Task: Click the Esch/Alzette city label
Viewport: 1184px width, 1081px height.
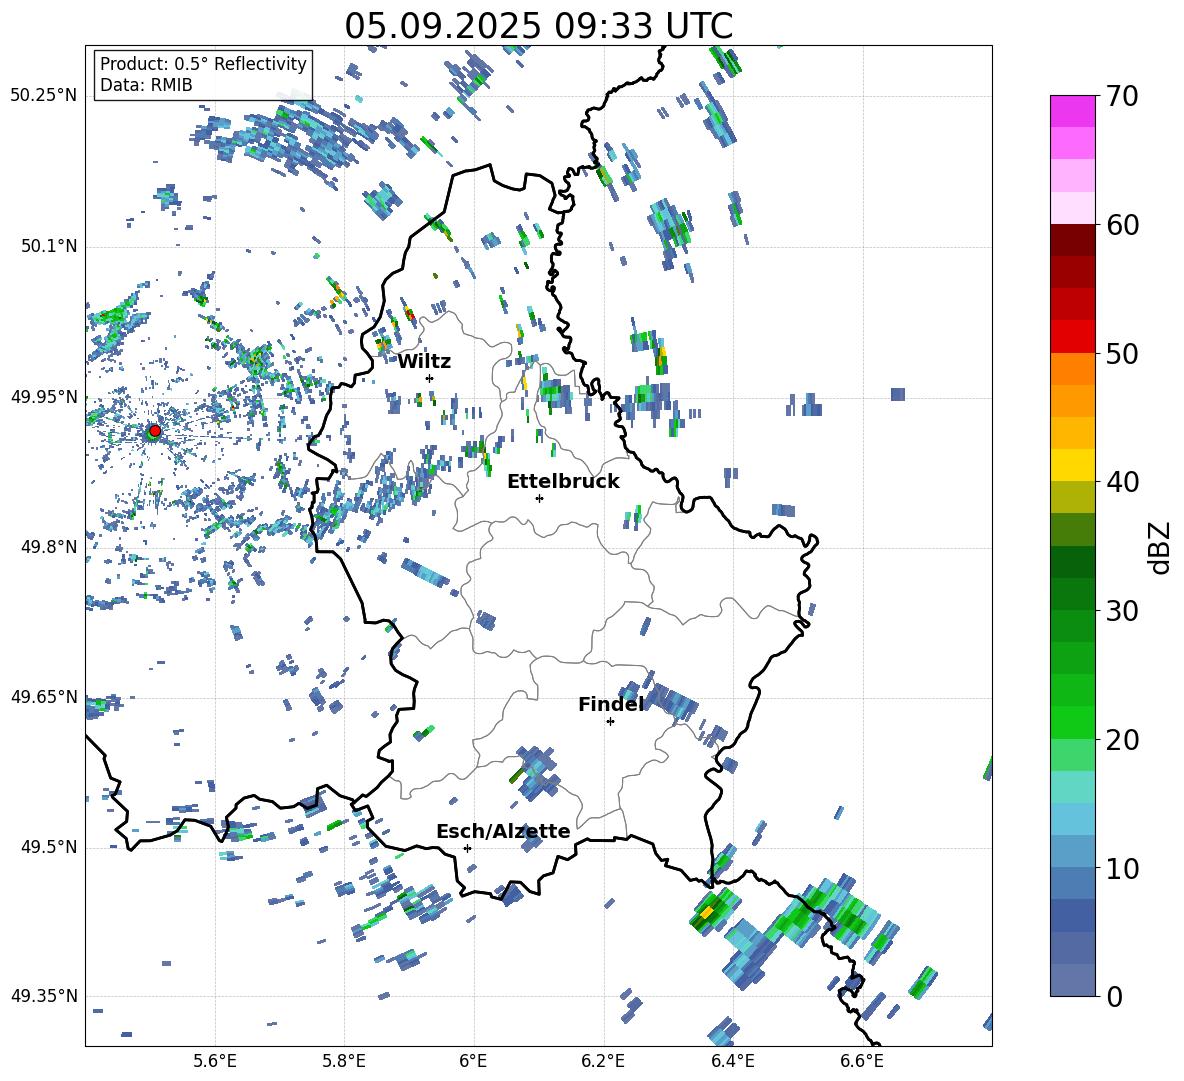Action: click(x=504, y=831)
